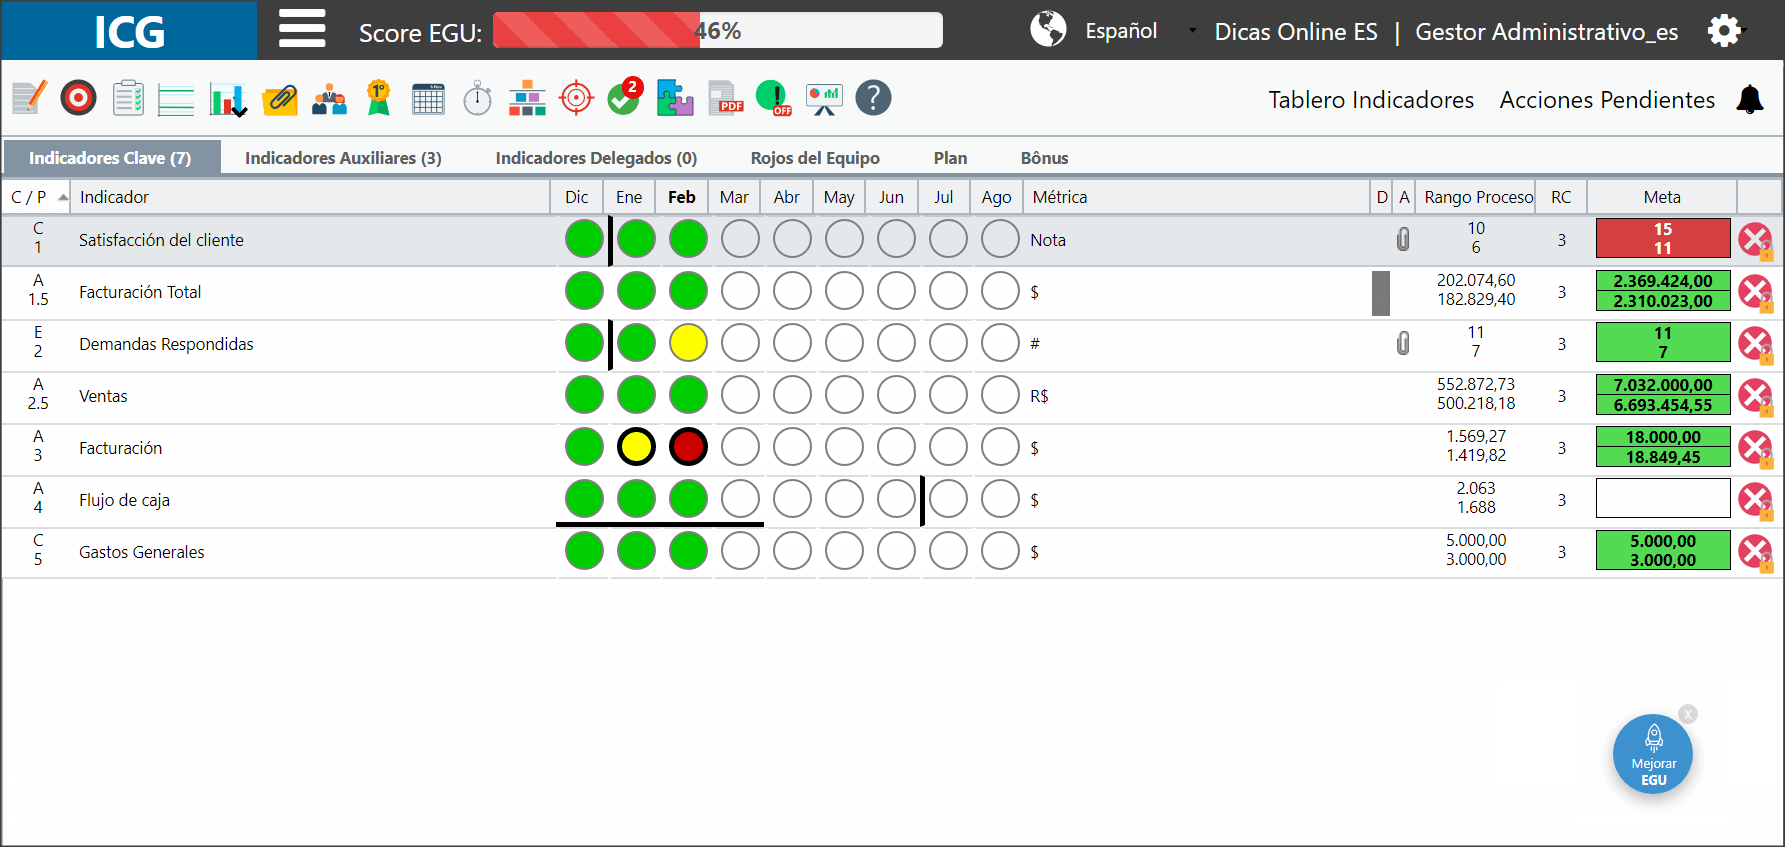Open the help question mark icon
The image size is (1785, 847).
[873, 98]
